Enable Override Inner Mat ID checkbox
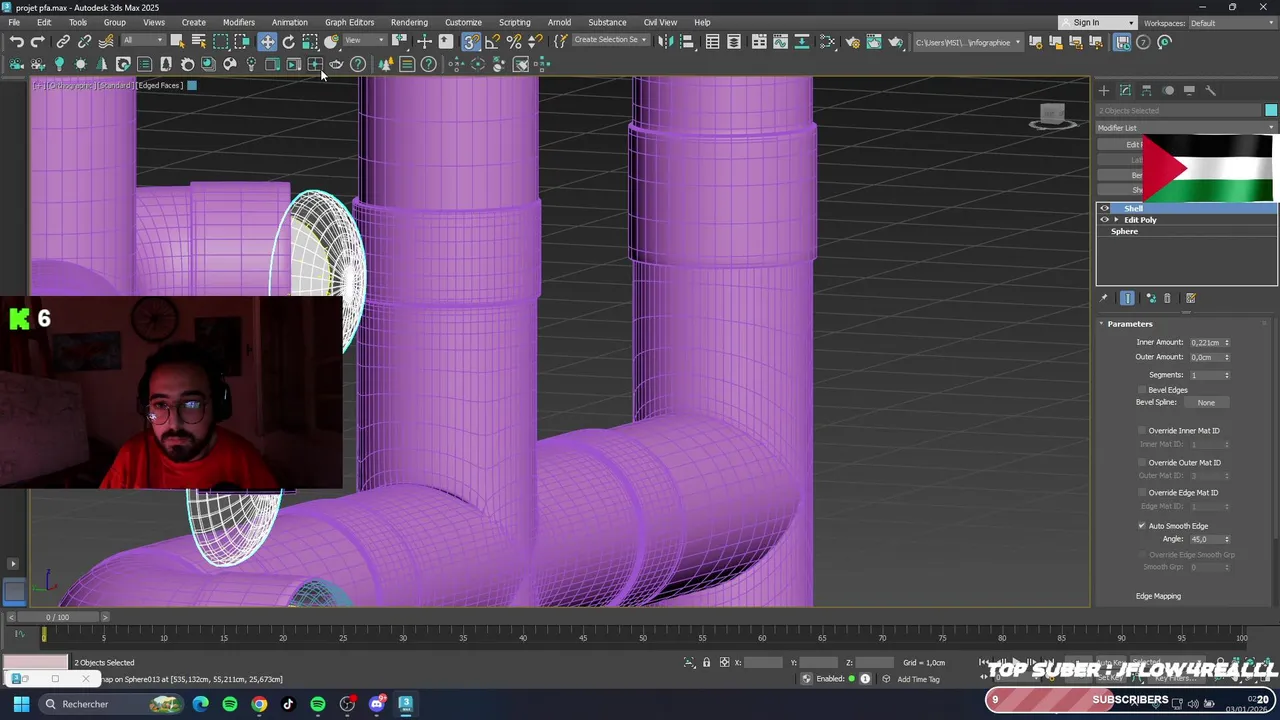 1142,431
